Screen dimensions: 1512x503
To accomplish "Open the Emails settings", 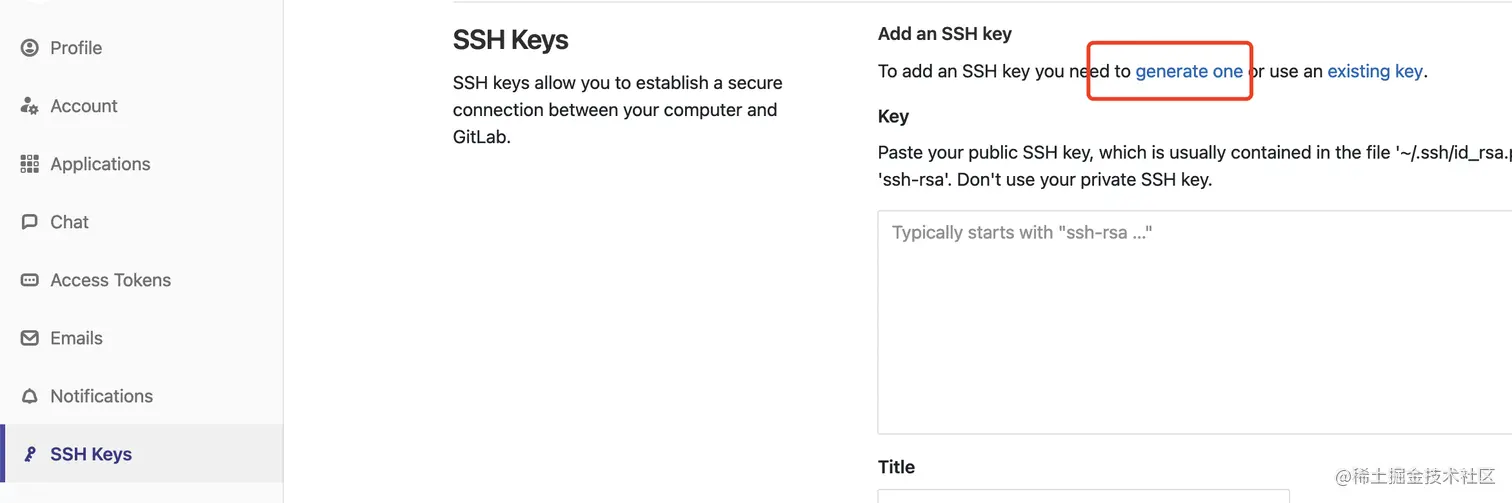I will [x=76, y=338].
